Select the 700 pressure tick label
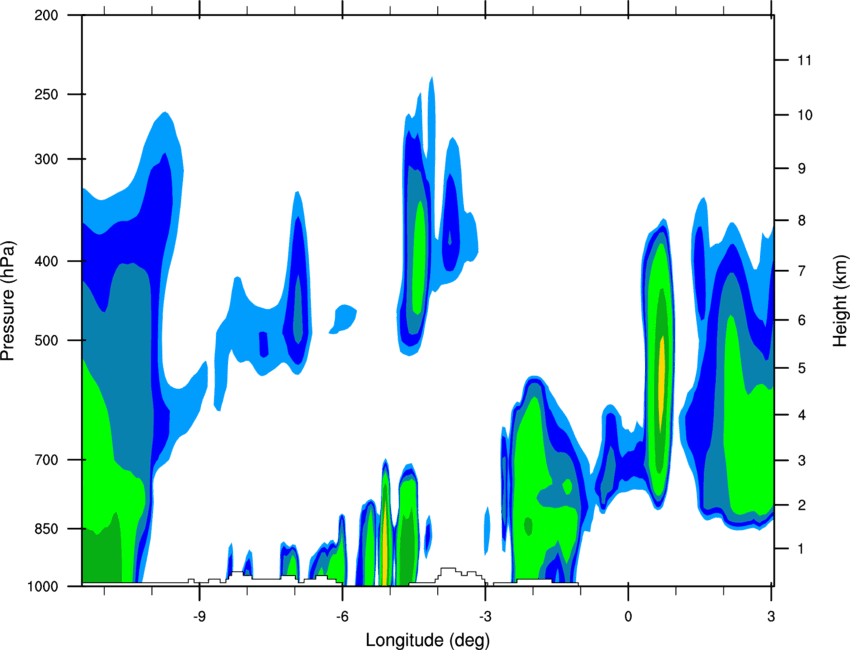Image resolution: width=850 pixels, height=650 pixels. [46, 460]
